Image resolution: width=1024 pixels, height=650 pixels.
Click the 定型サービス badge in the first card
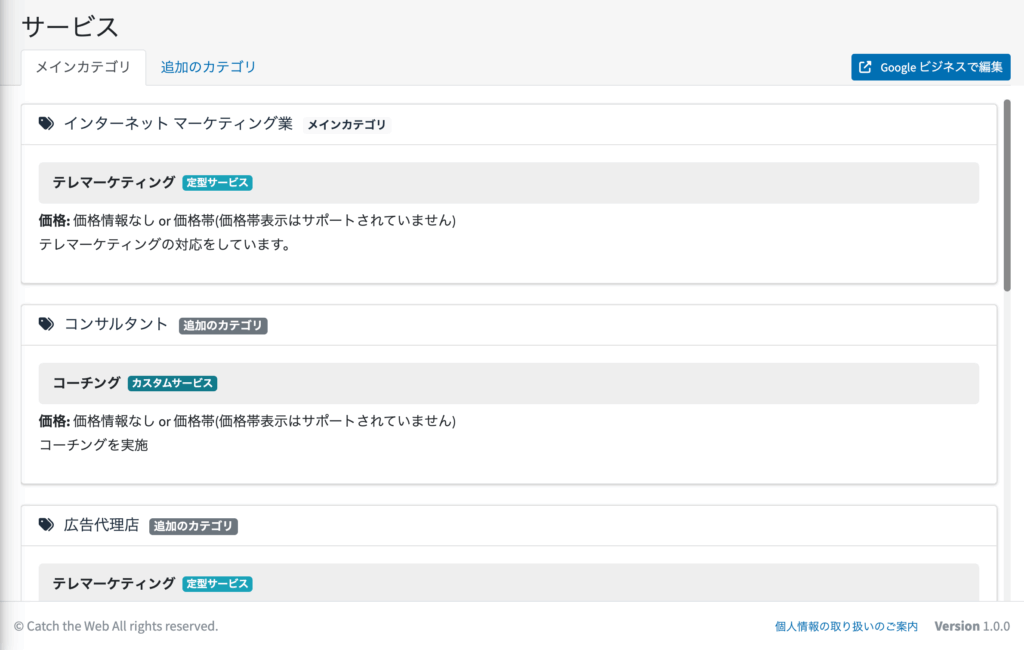tap(217, 183)
